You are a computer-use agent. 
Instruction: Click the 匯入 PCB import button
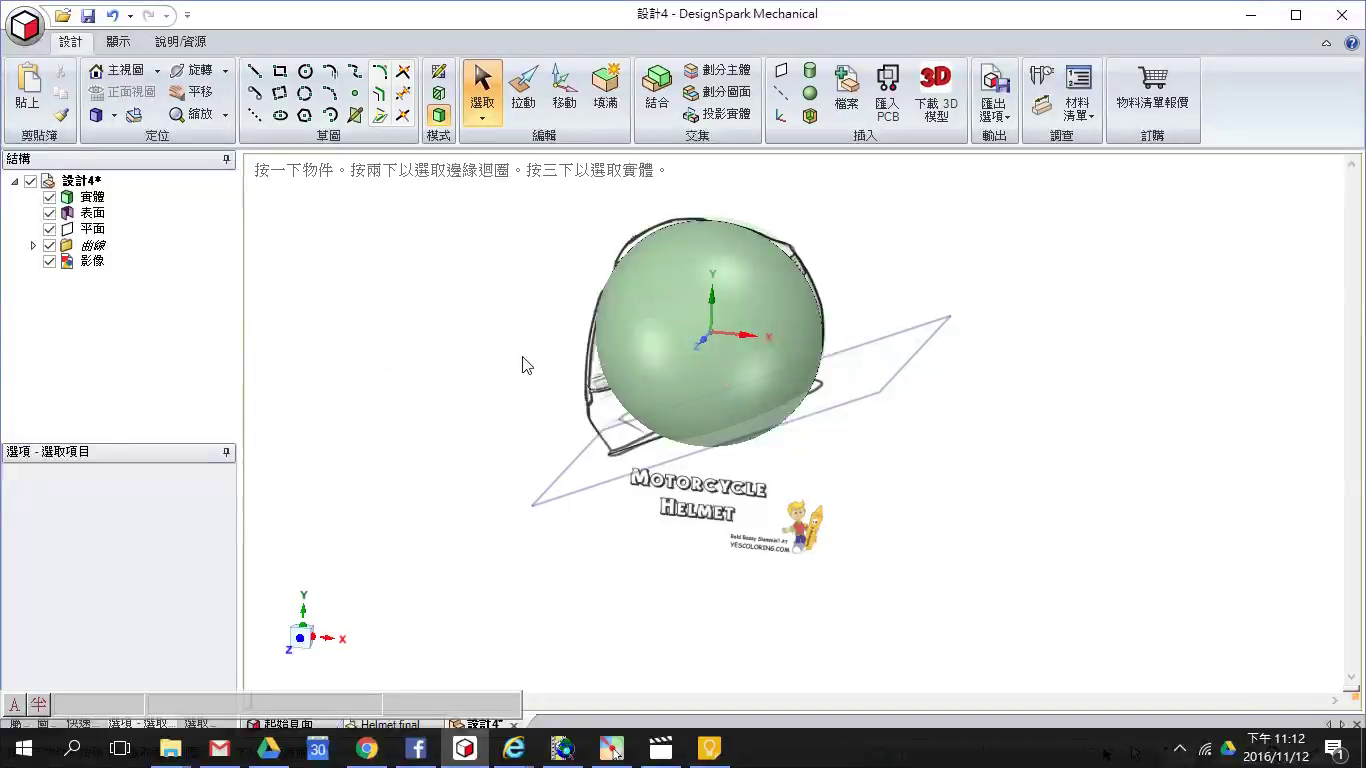(888, 92)
